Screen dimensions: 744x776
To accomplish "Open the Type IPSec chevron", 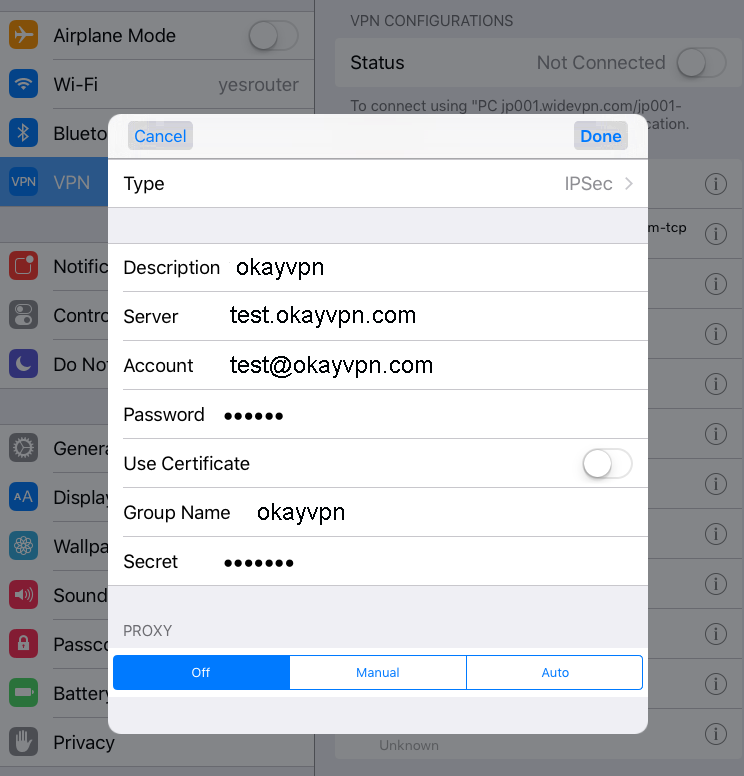I will pos(629,184).
